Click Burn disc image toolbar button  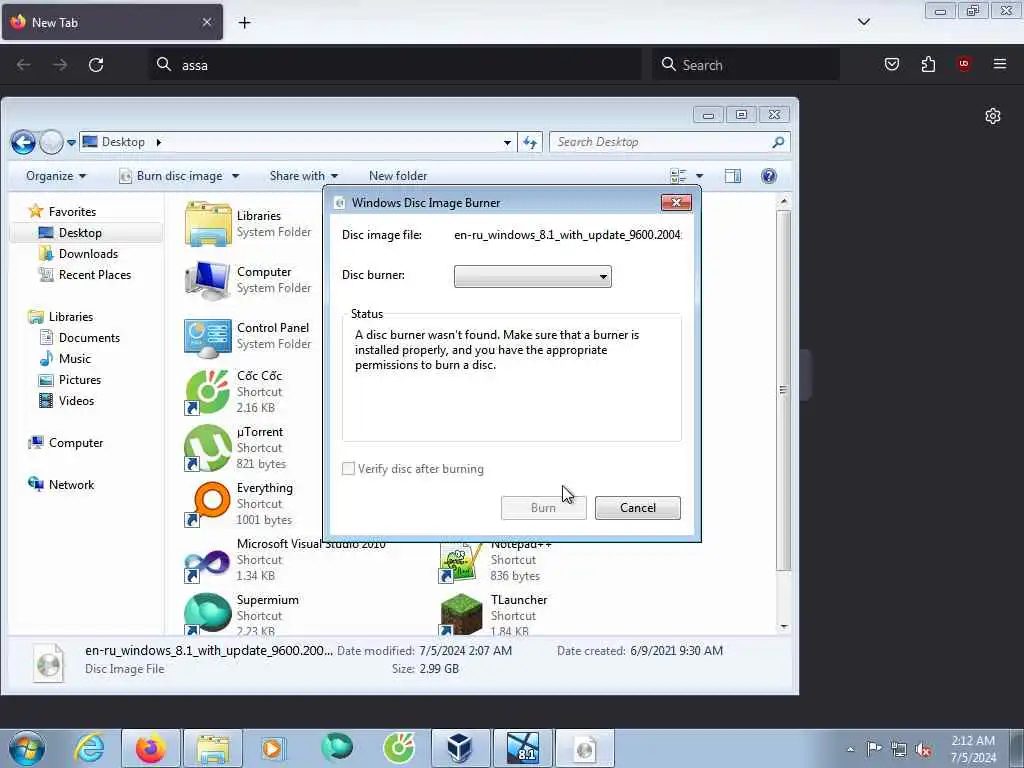172,176
